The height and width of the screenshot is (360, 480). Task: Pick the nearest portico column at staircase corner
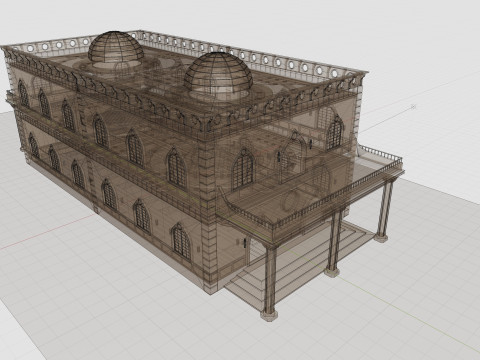(270, 282)
